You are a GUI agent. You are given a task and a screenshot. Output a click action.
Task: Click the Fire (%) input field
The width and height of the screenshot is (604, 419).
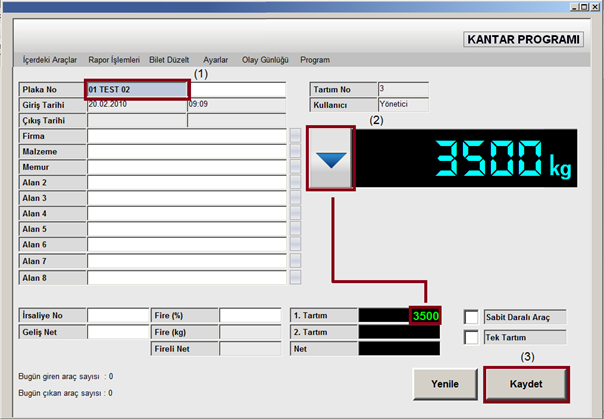(250, 315)
